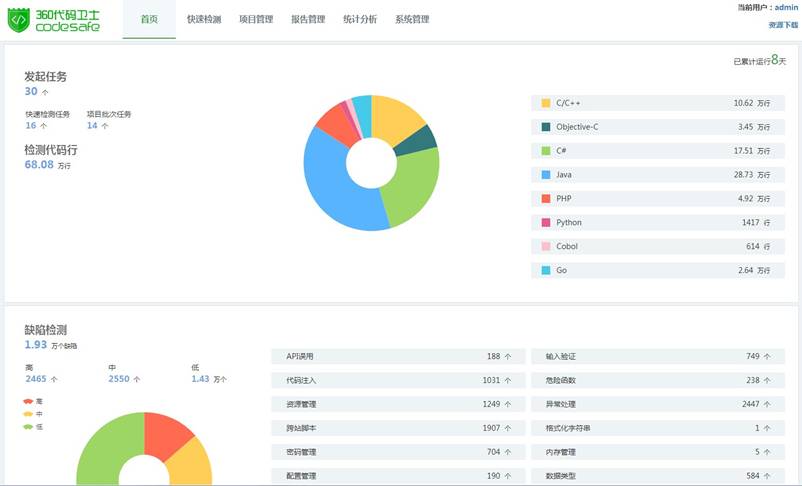Open the 资源下载 link
Screen dimensions: 802x486
tap(783, 25)
